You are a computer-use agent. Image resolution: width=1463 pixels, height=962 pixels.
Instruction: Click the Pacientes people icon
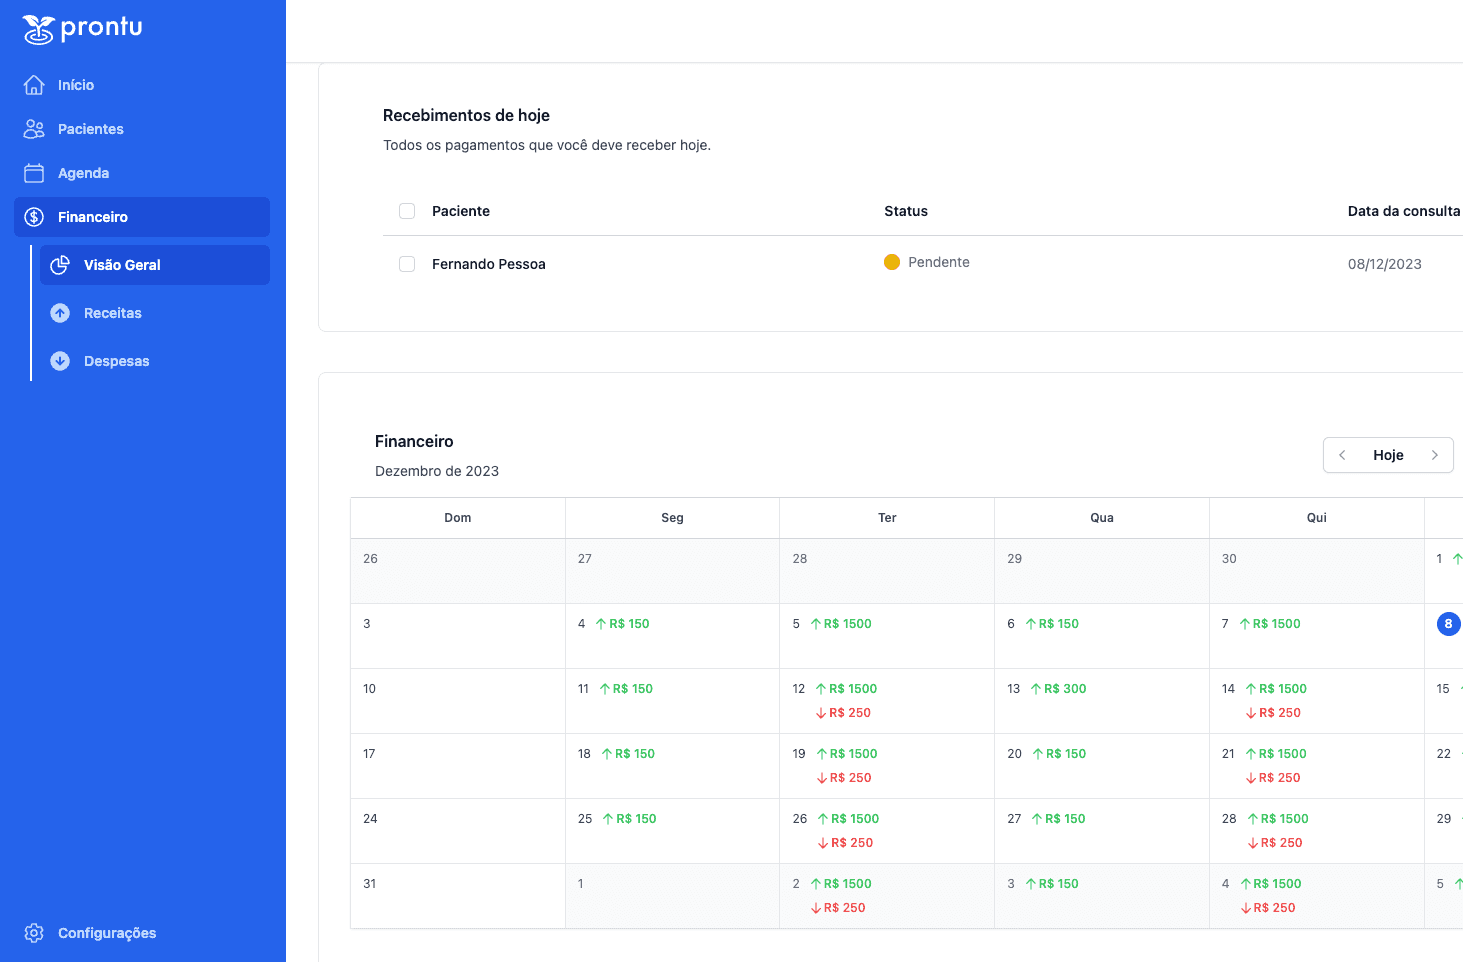(x=34, y=129)
